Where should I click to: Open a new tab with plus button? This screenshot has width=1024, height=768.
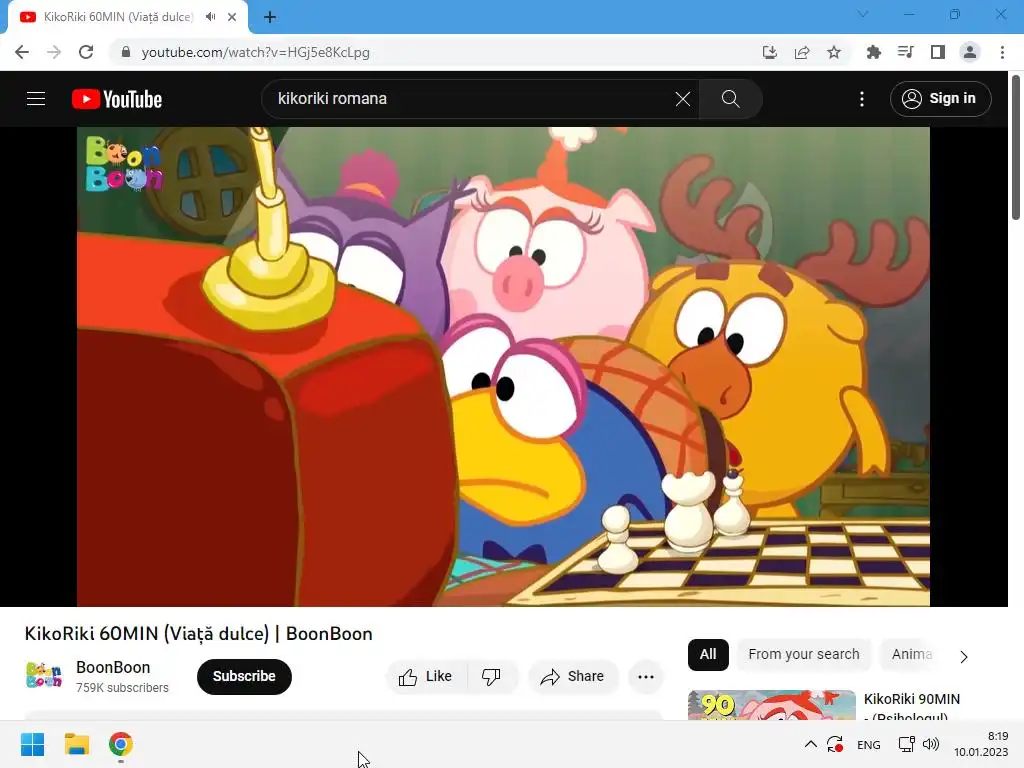point(270,17)
